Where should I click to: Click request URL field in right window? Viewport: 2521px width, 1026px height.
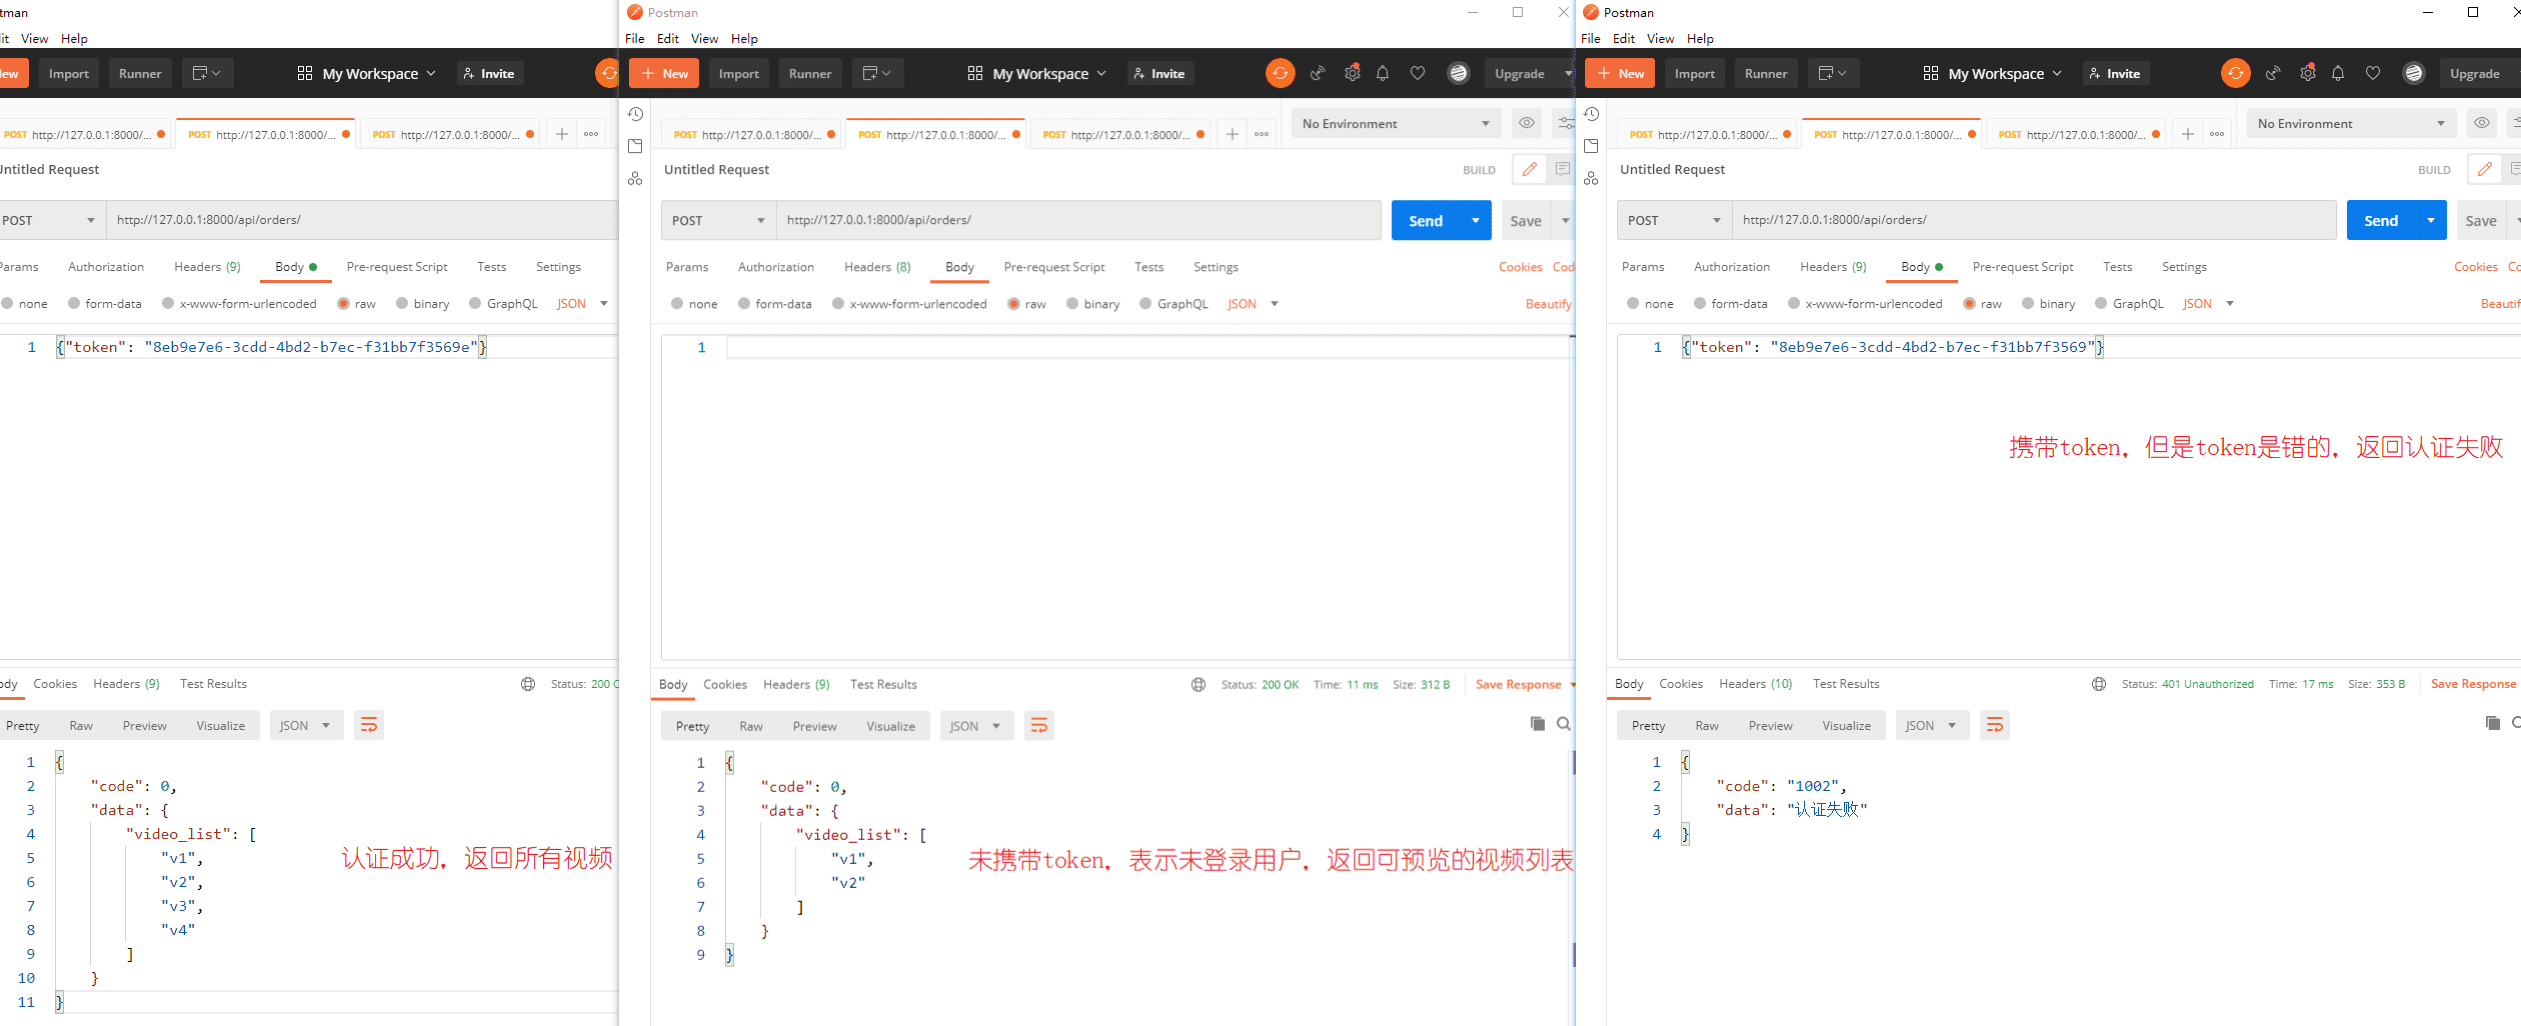[2034, 220]
